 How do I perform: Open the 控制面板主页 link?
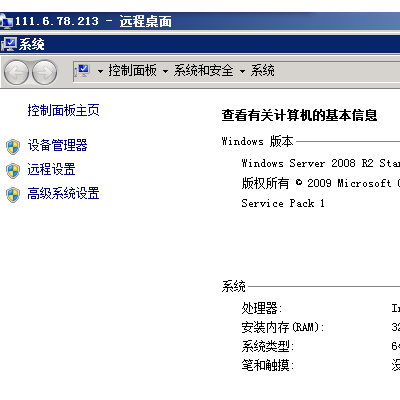[x=63, y=110]
